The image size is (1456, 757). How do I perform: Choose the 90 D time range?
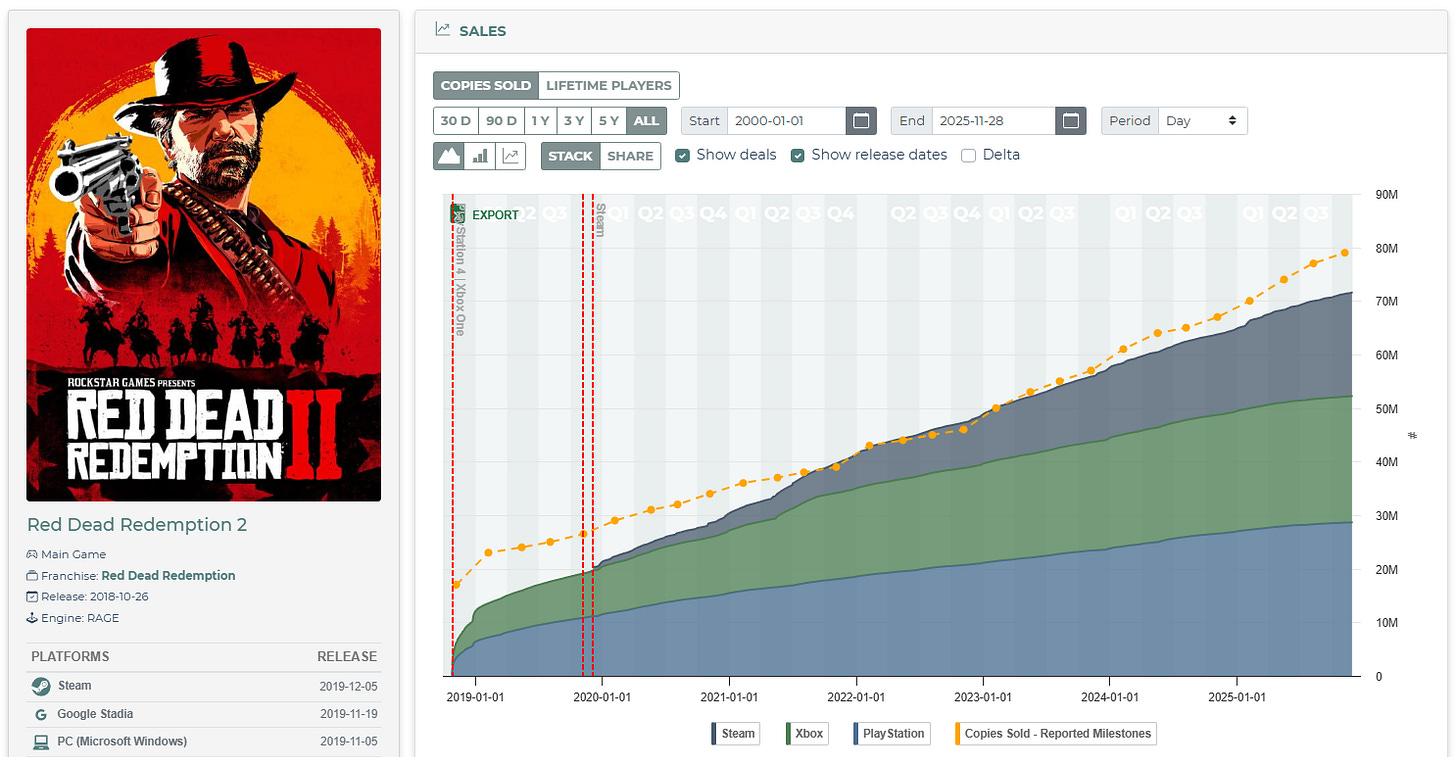click(x=500, y=121)
